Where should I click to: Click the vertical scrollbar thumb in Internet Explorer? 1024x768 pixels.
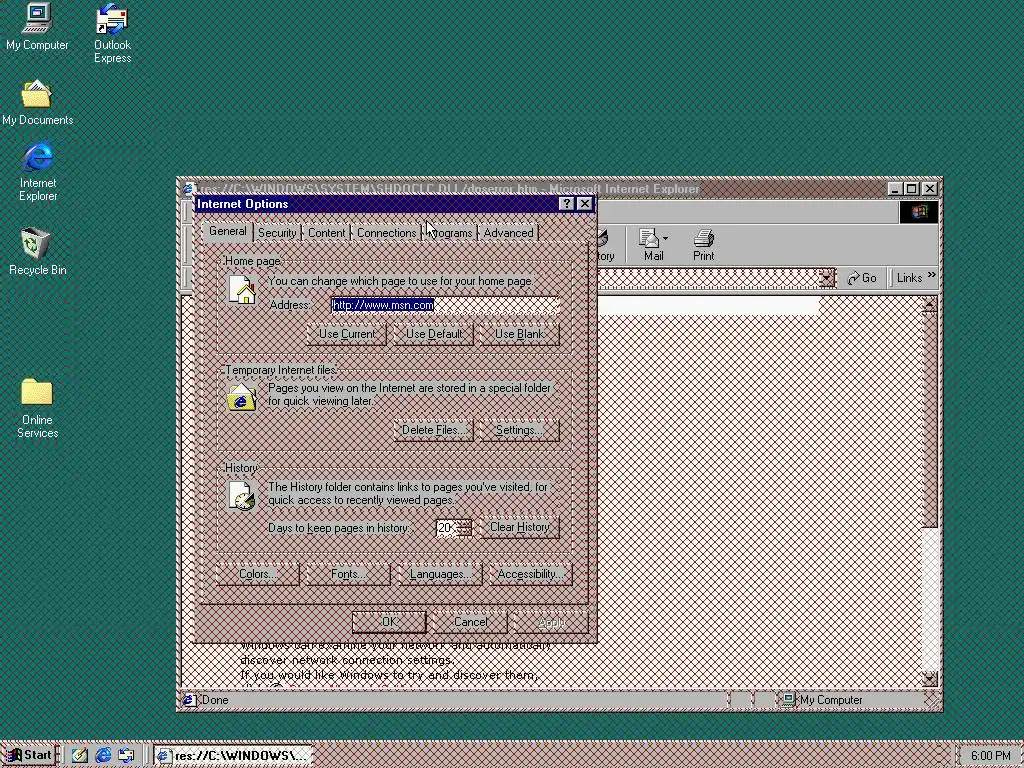click(929, 420)
